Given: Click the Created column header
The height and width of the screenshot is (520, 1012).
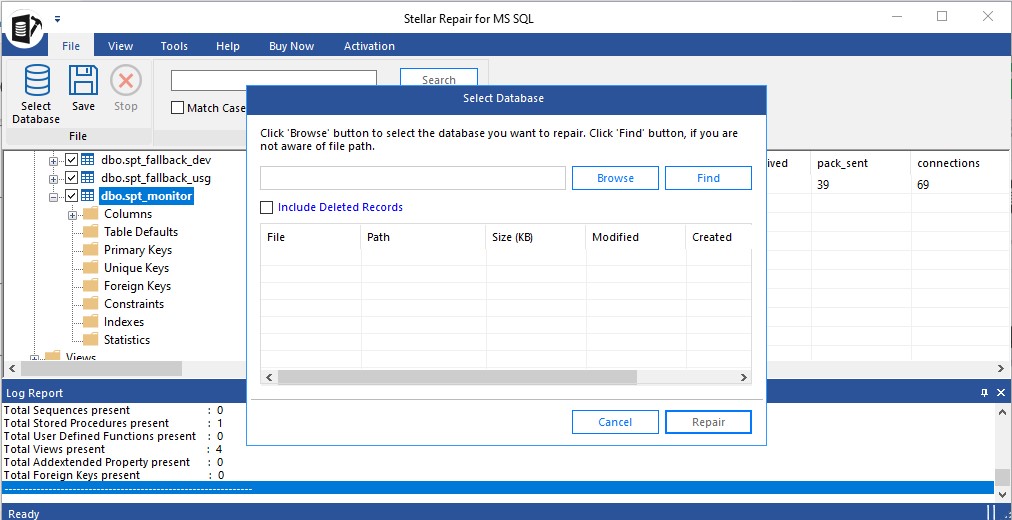Looking at the screenshot, I should click(719, 237).
